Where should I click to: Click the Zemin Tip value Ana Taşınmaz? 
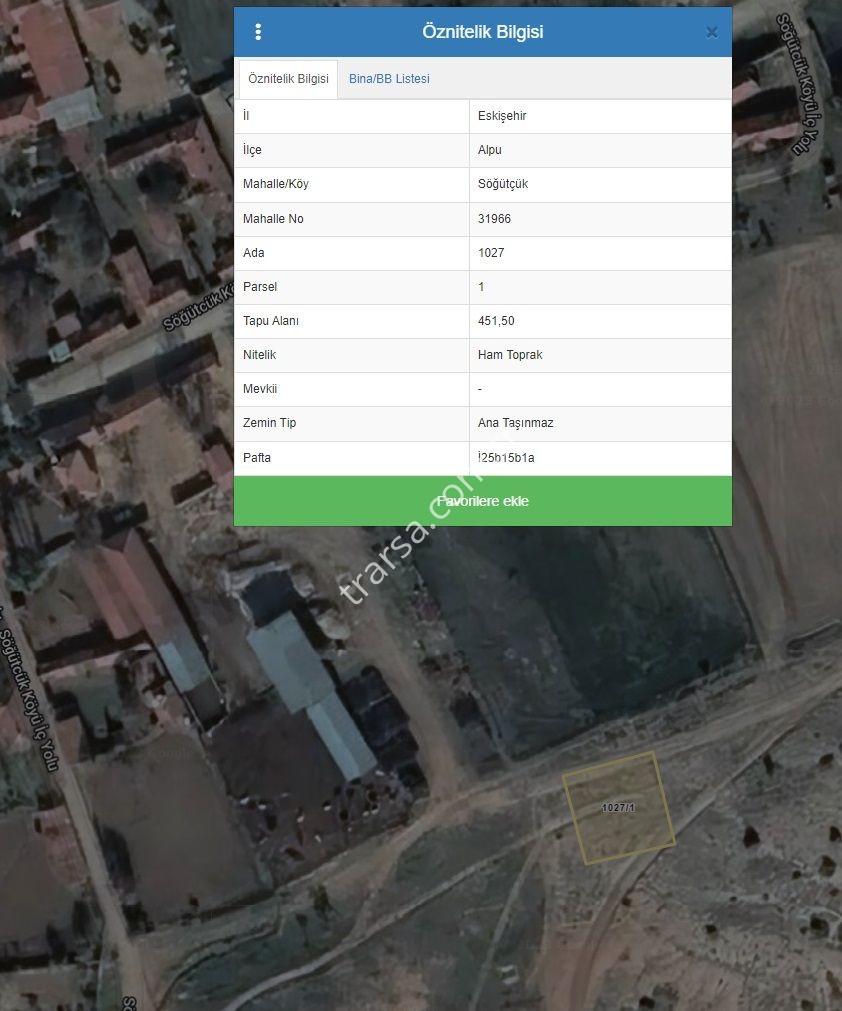516,423
